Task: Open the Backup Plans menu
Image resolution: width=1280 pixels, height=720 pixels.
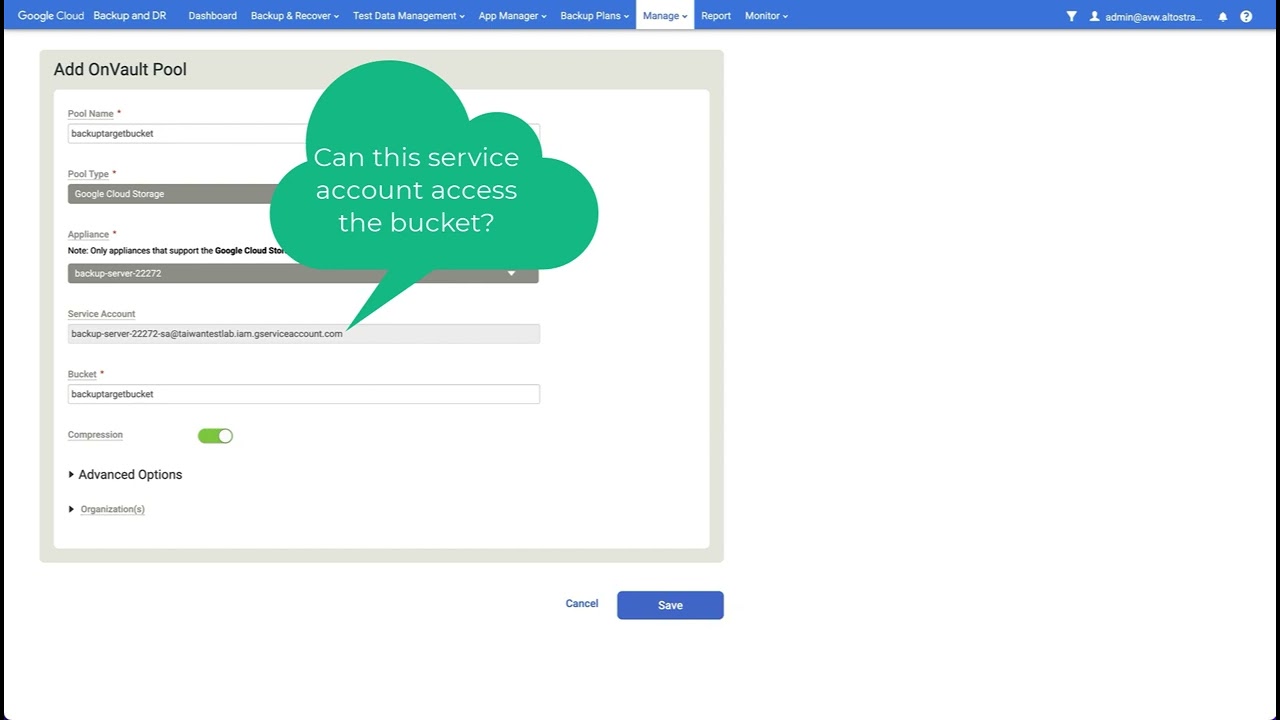Action: point(594,16)
